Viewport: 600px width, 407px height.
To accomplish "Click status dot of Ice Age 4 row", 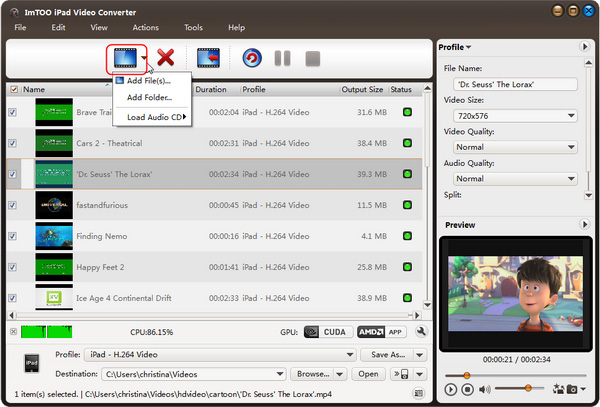I will (x=407, y=298).
